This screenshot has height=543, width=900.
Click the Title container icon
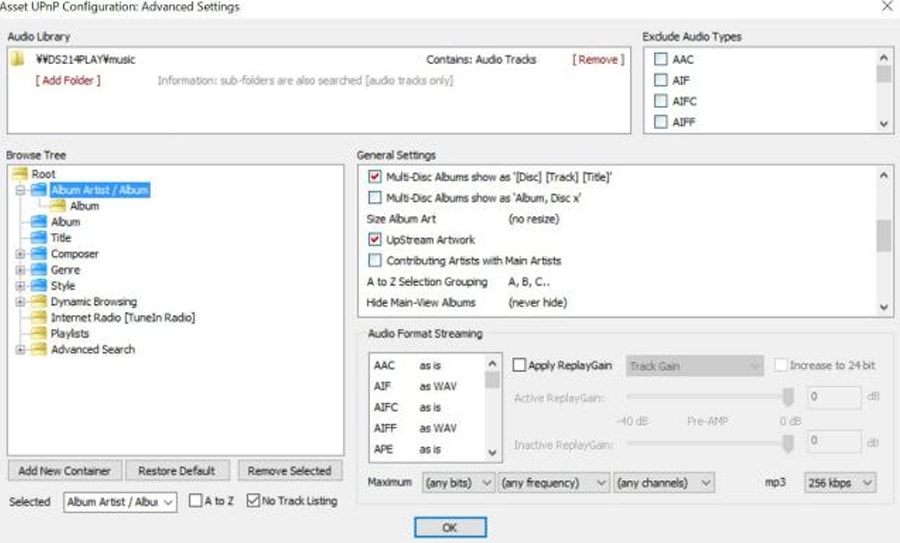[x=40, y=238]
